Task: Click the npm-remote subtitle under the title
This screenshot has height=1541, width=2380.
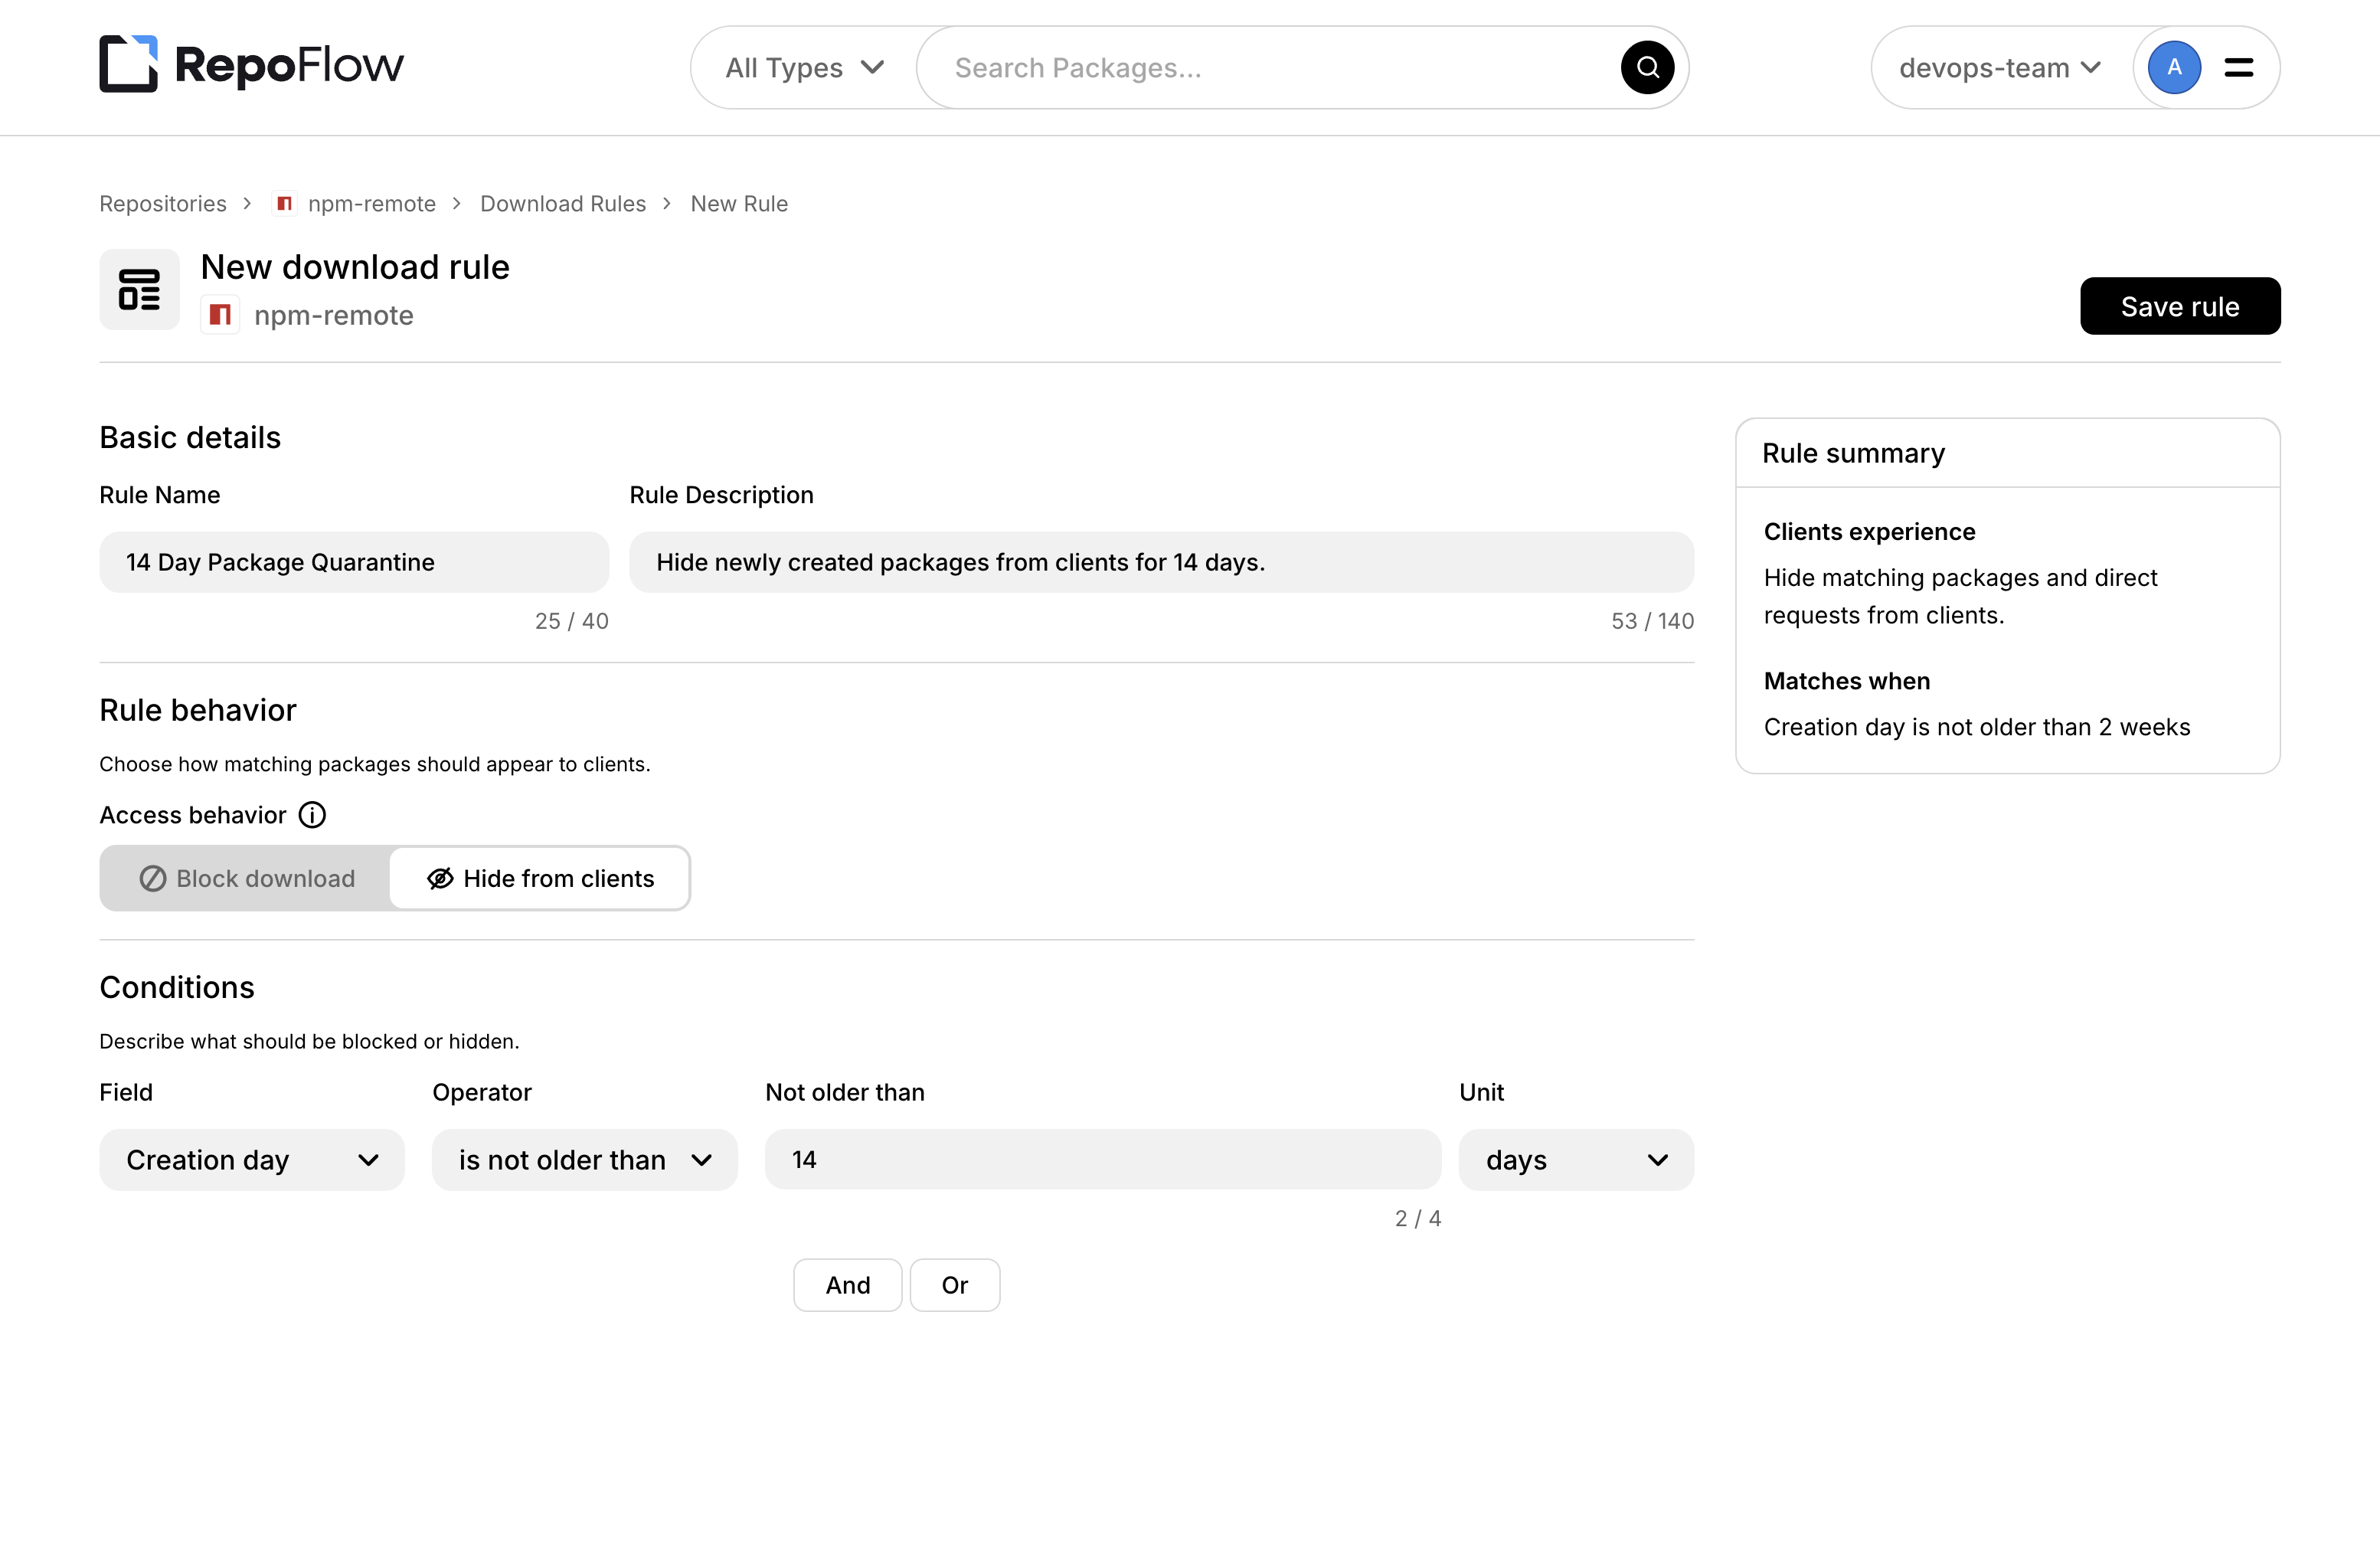Action: pyautogui.click(x=334, y=315)
